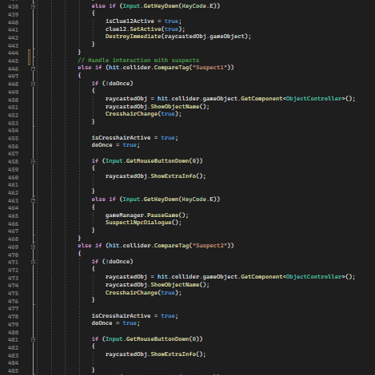Click "isCrosshairActive" on line 455
The height and width of the screenshot is (375, 375).
click(x=121, y=138)
